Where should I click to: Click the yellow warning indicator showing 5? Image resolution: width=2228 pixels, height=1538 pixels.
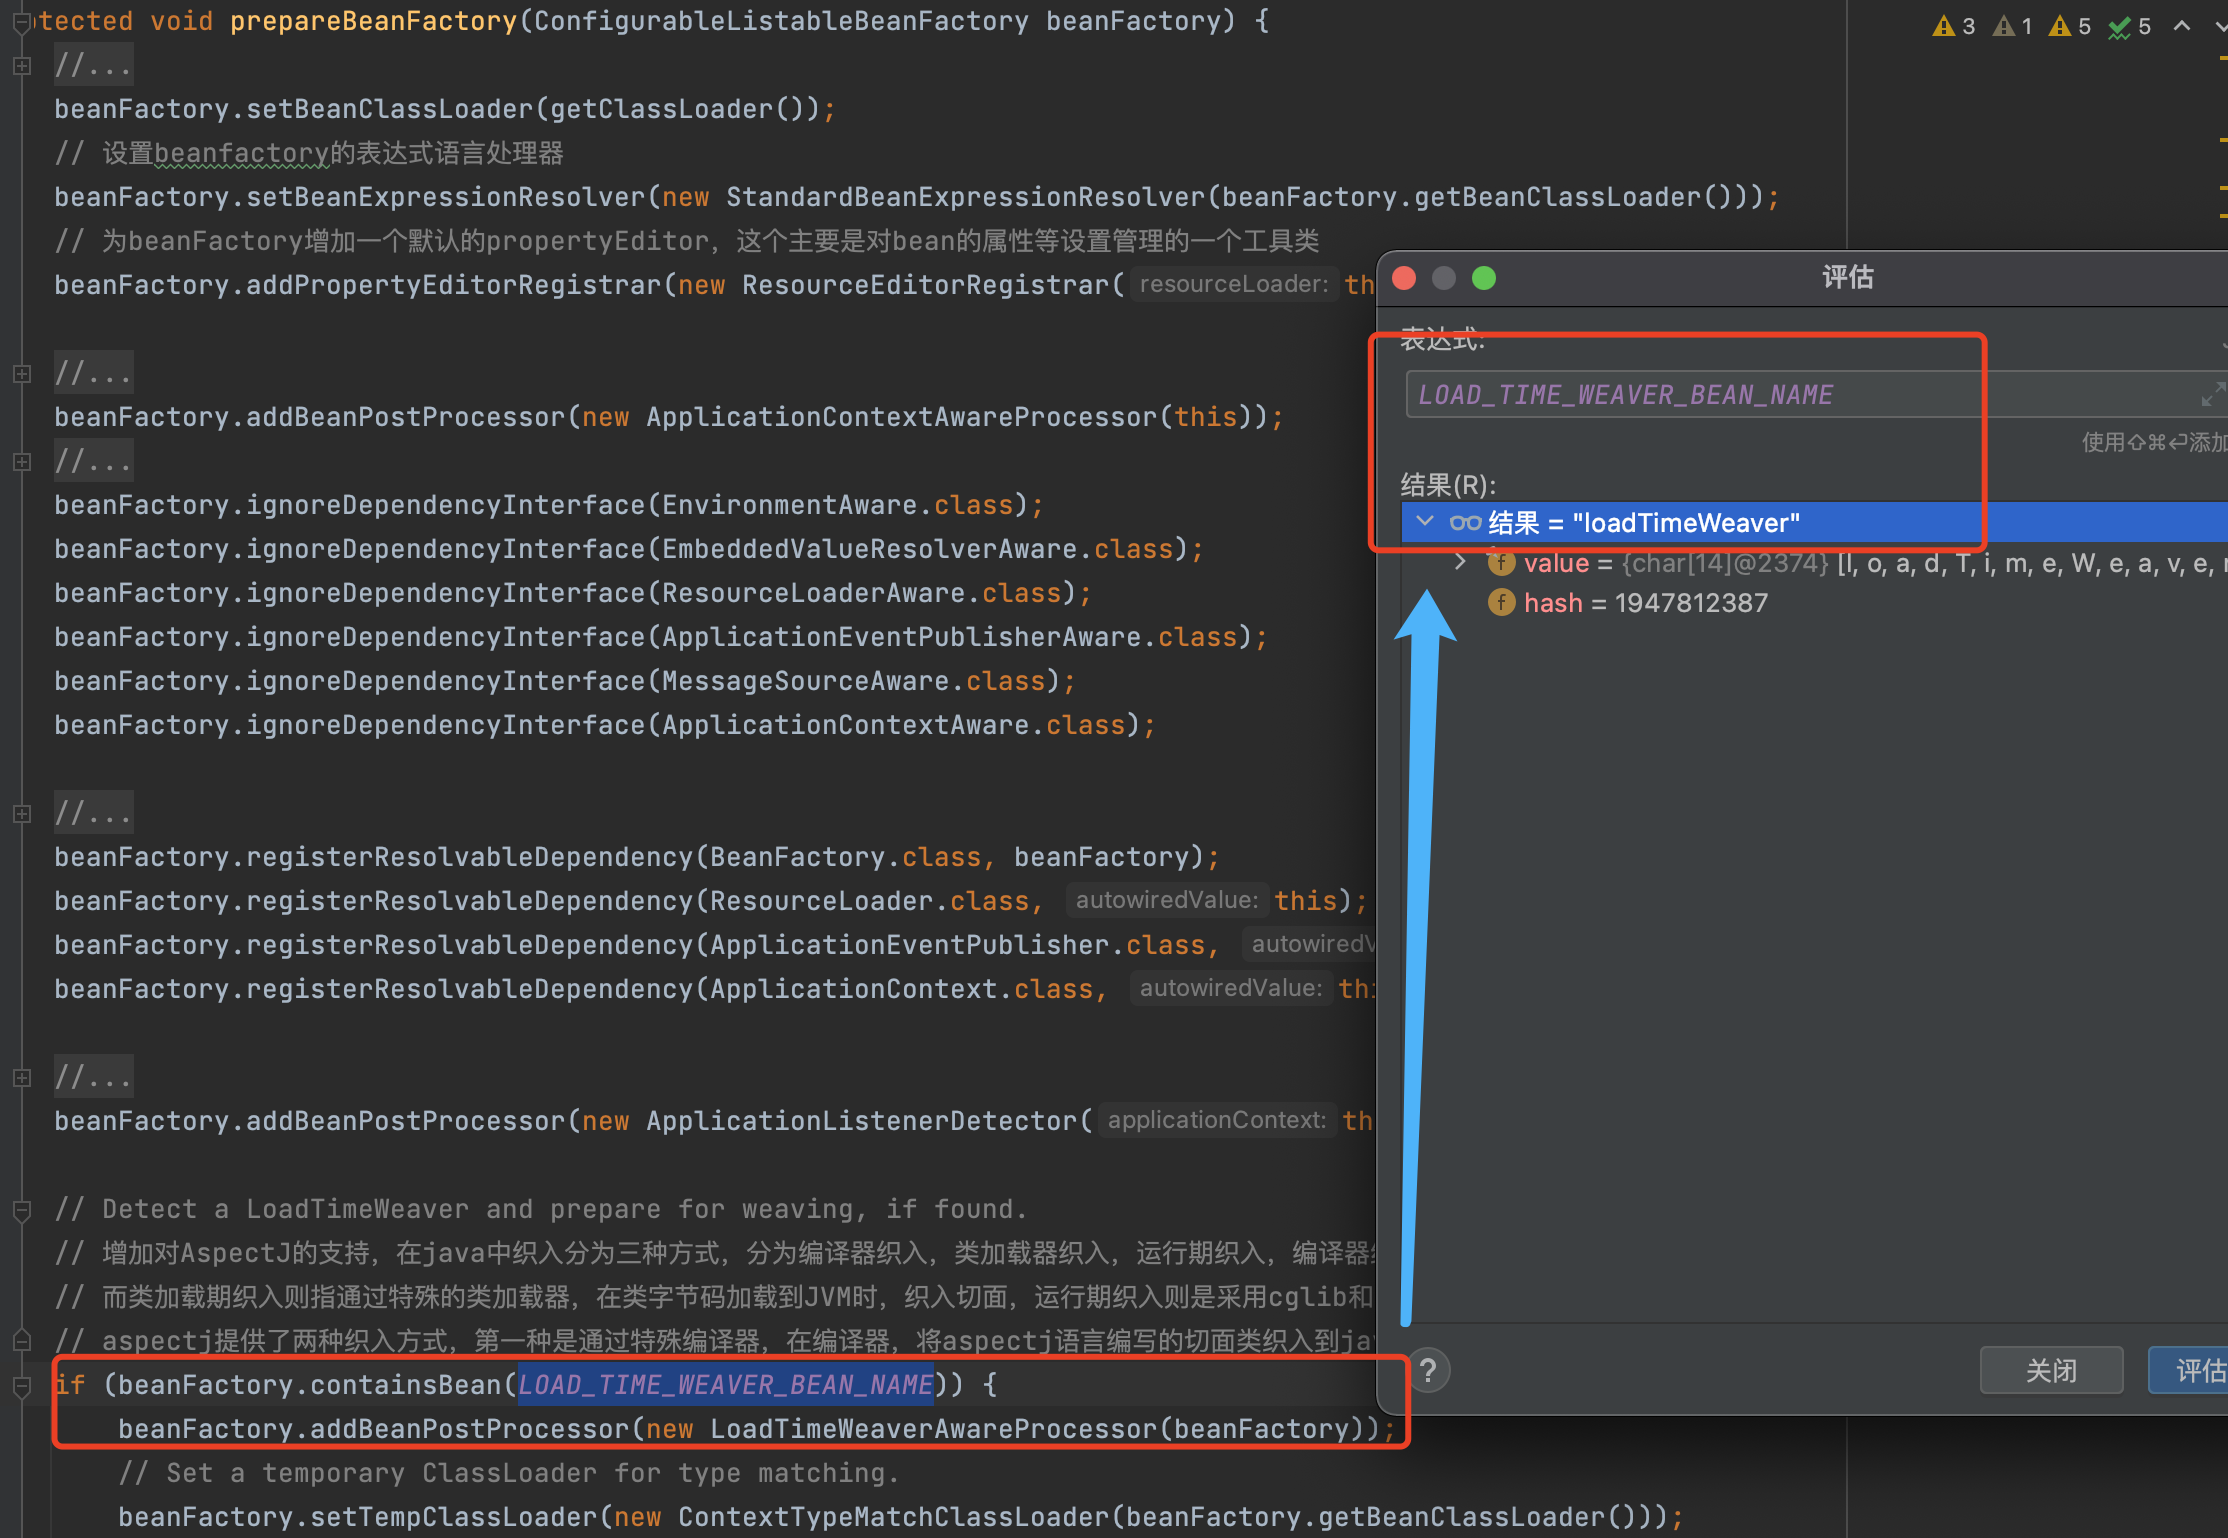pos(2070,26)
